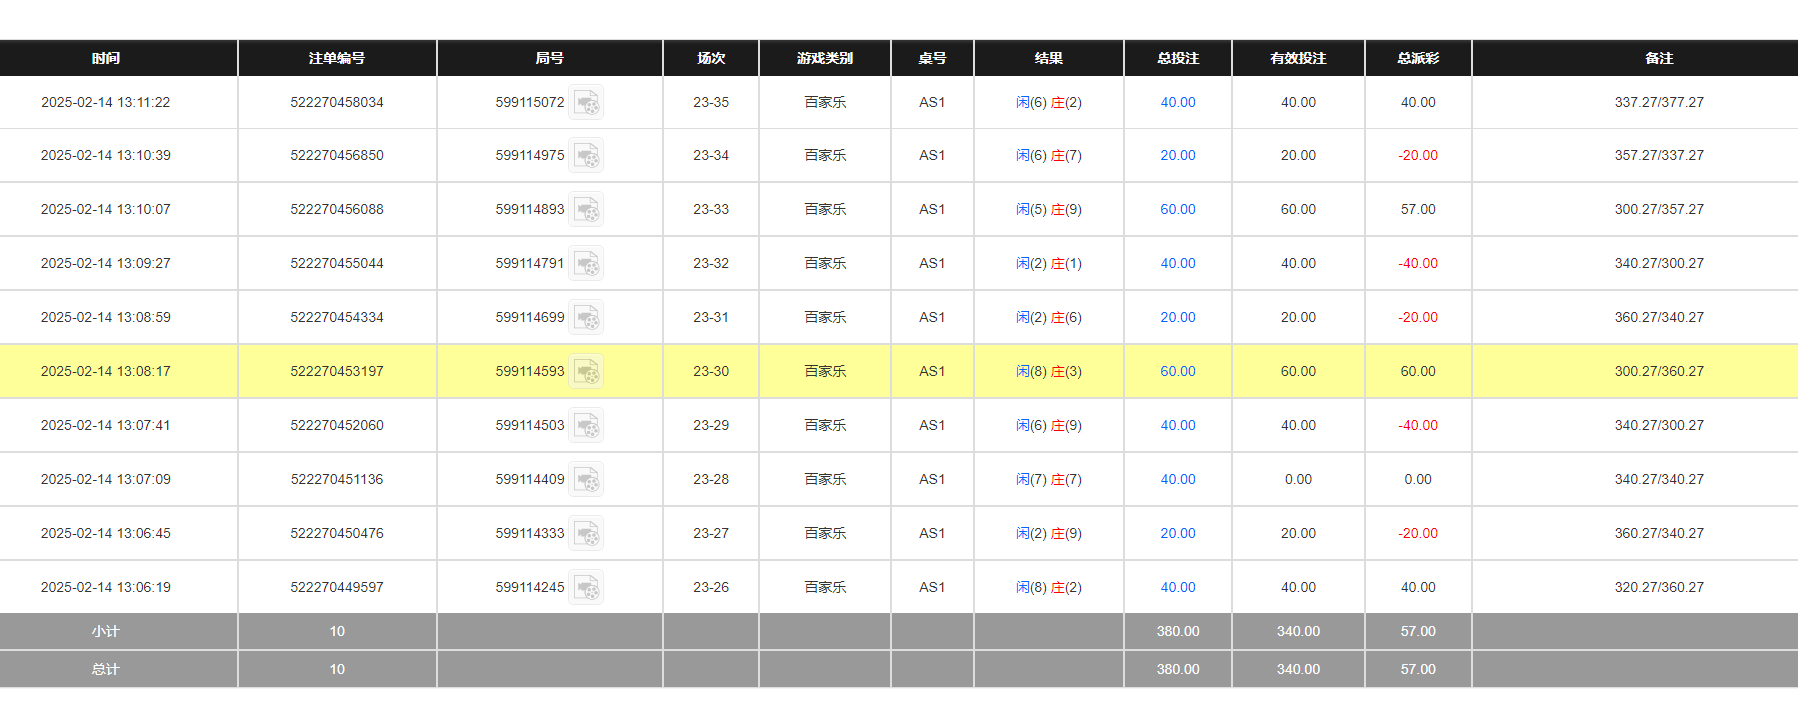Click replay icon beside round 599114791

click(x=586, y=264)
